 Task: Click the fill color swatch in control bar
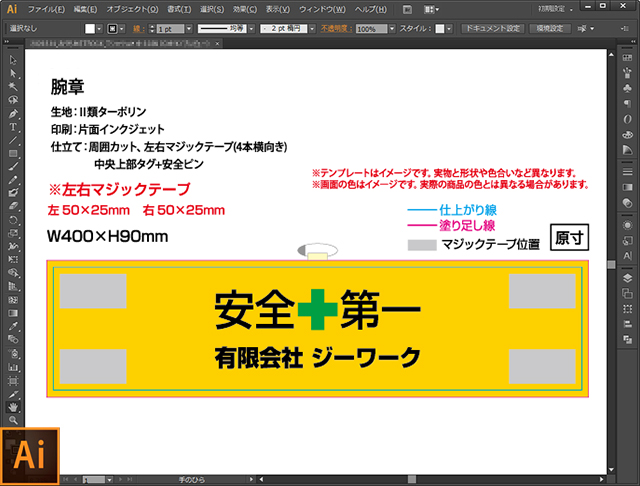click(89, 29)
